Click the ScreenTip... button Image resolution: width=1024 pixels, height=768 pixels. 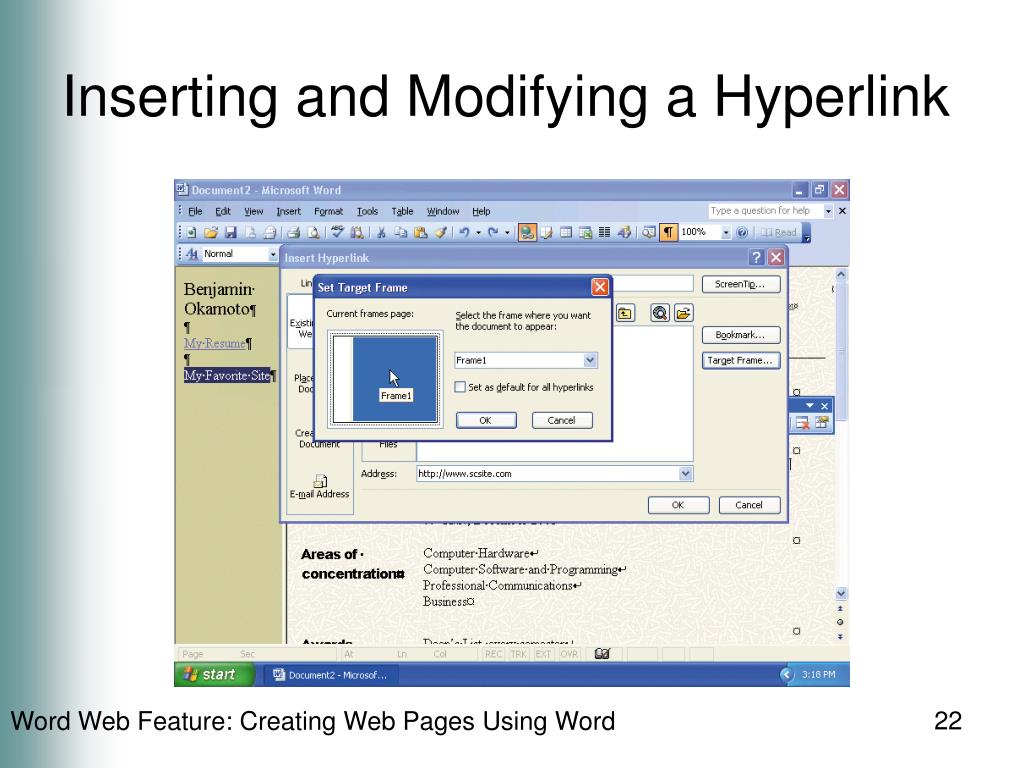(741, 284)
